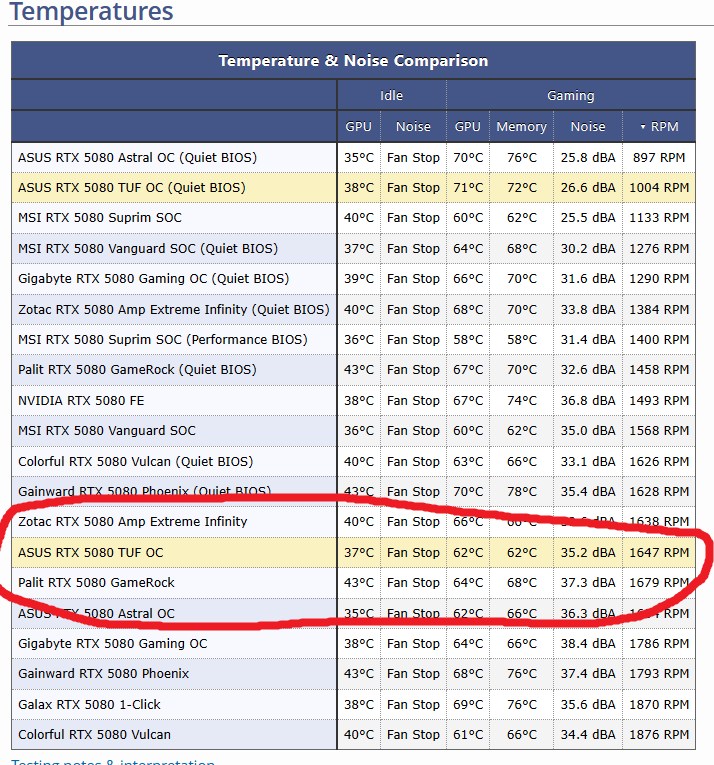Screen dimensions: 714x765
Task: Click the 72°C memory temperature cell
Action: 522,188
